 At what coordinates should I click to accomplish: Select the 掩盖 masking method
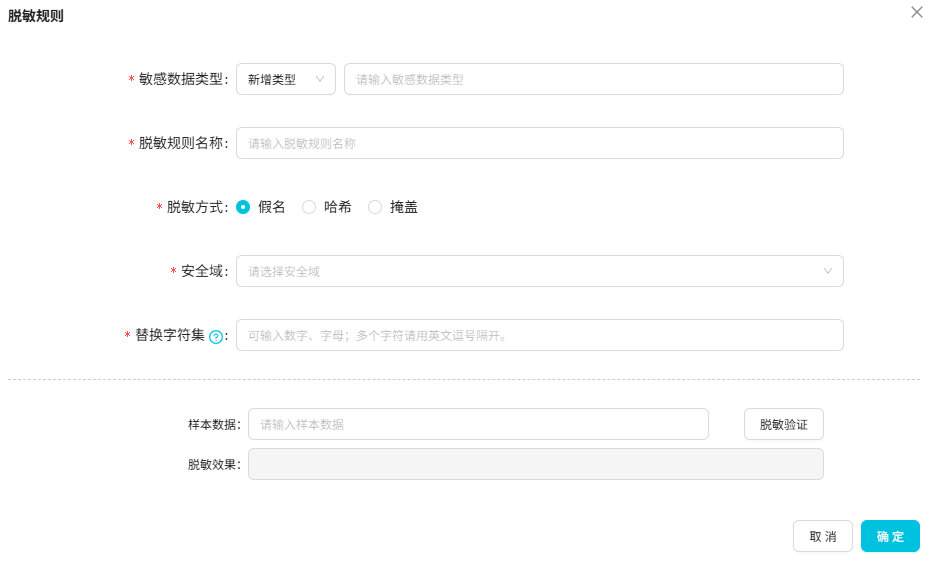click(x=375, y=207)
